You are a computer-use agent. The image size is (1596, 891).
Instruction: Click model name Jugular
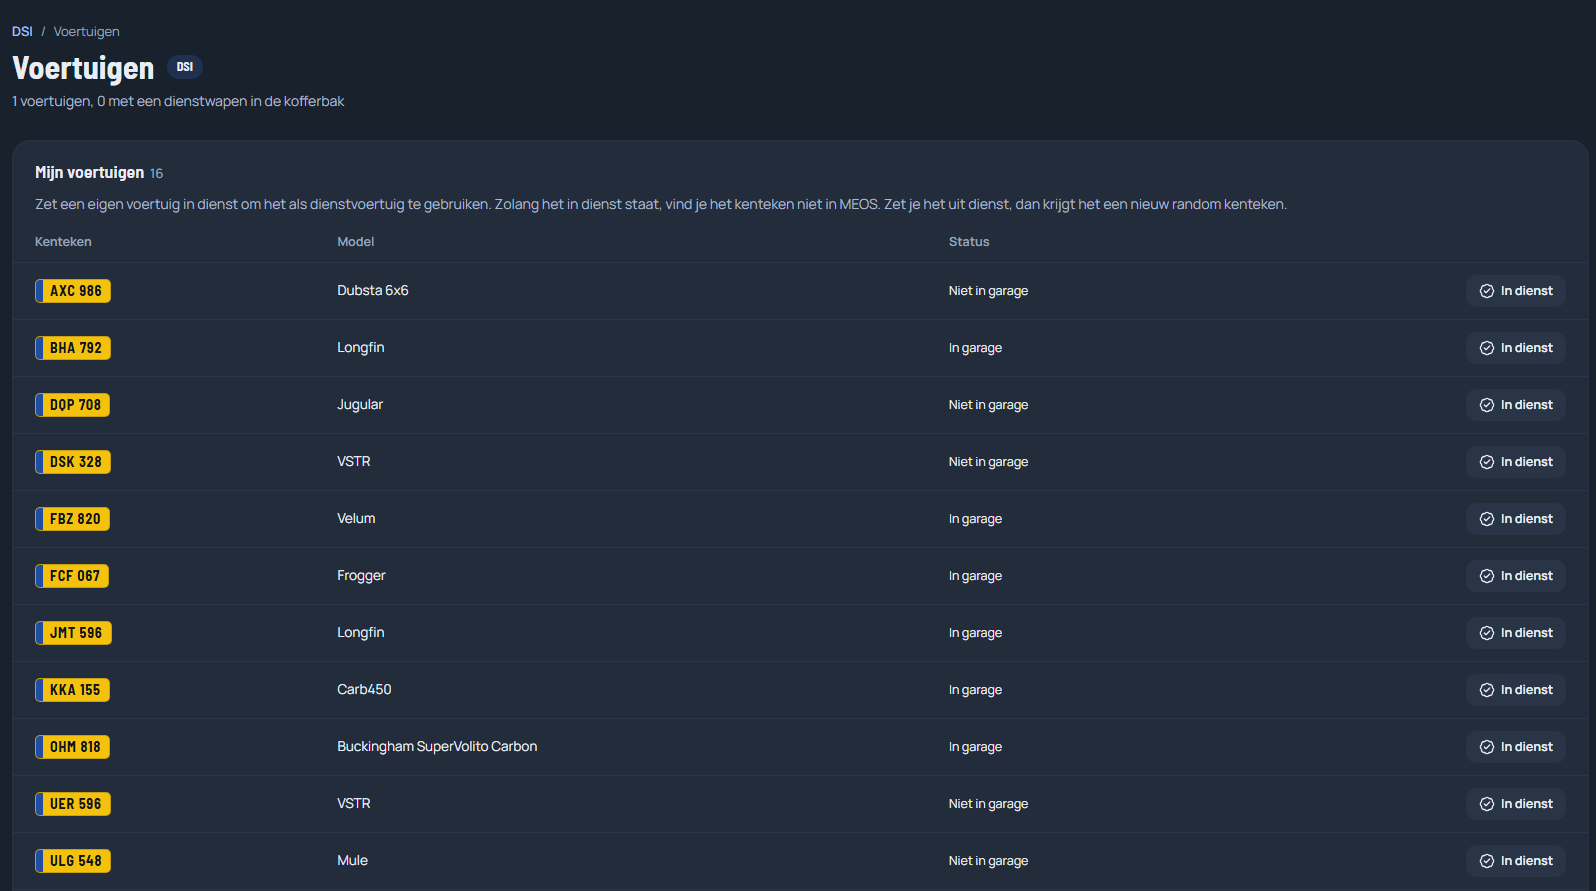coord(360,405)
